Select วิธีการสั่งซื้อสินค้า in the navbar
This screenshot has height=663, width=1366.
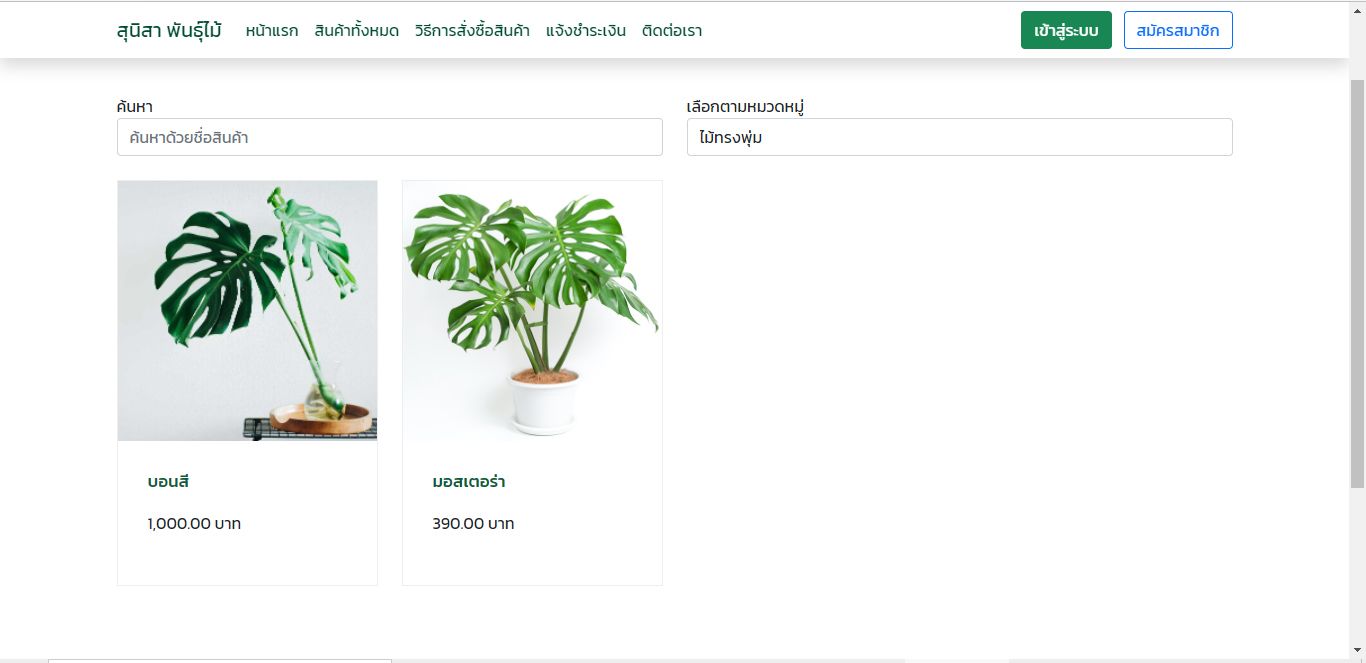click(x=472, y=31)
